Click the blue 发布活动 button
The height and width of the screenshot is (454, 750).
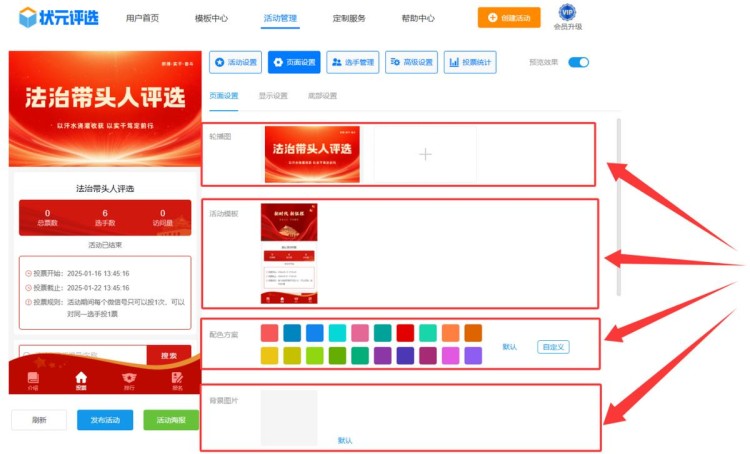[x=105, y=420]
